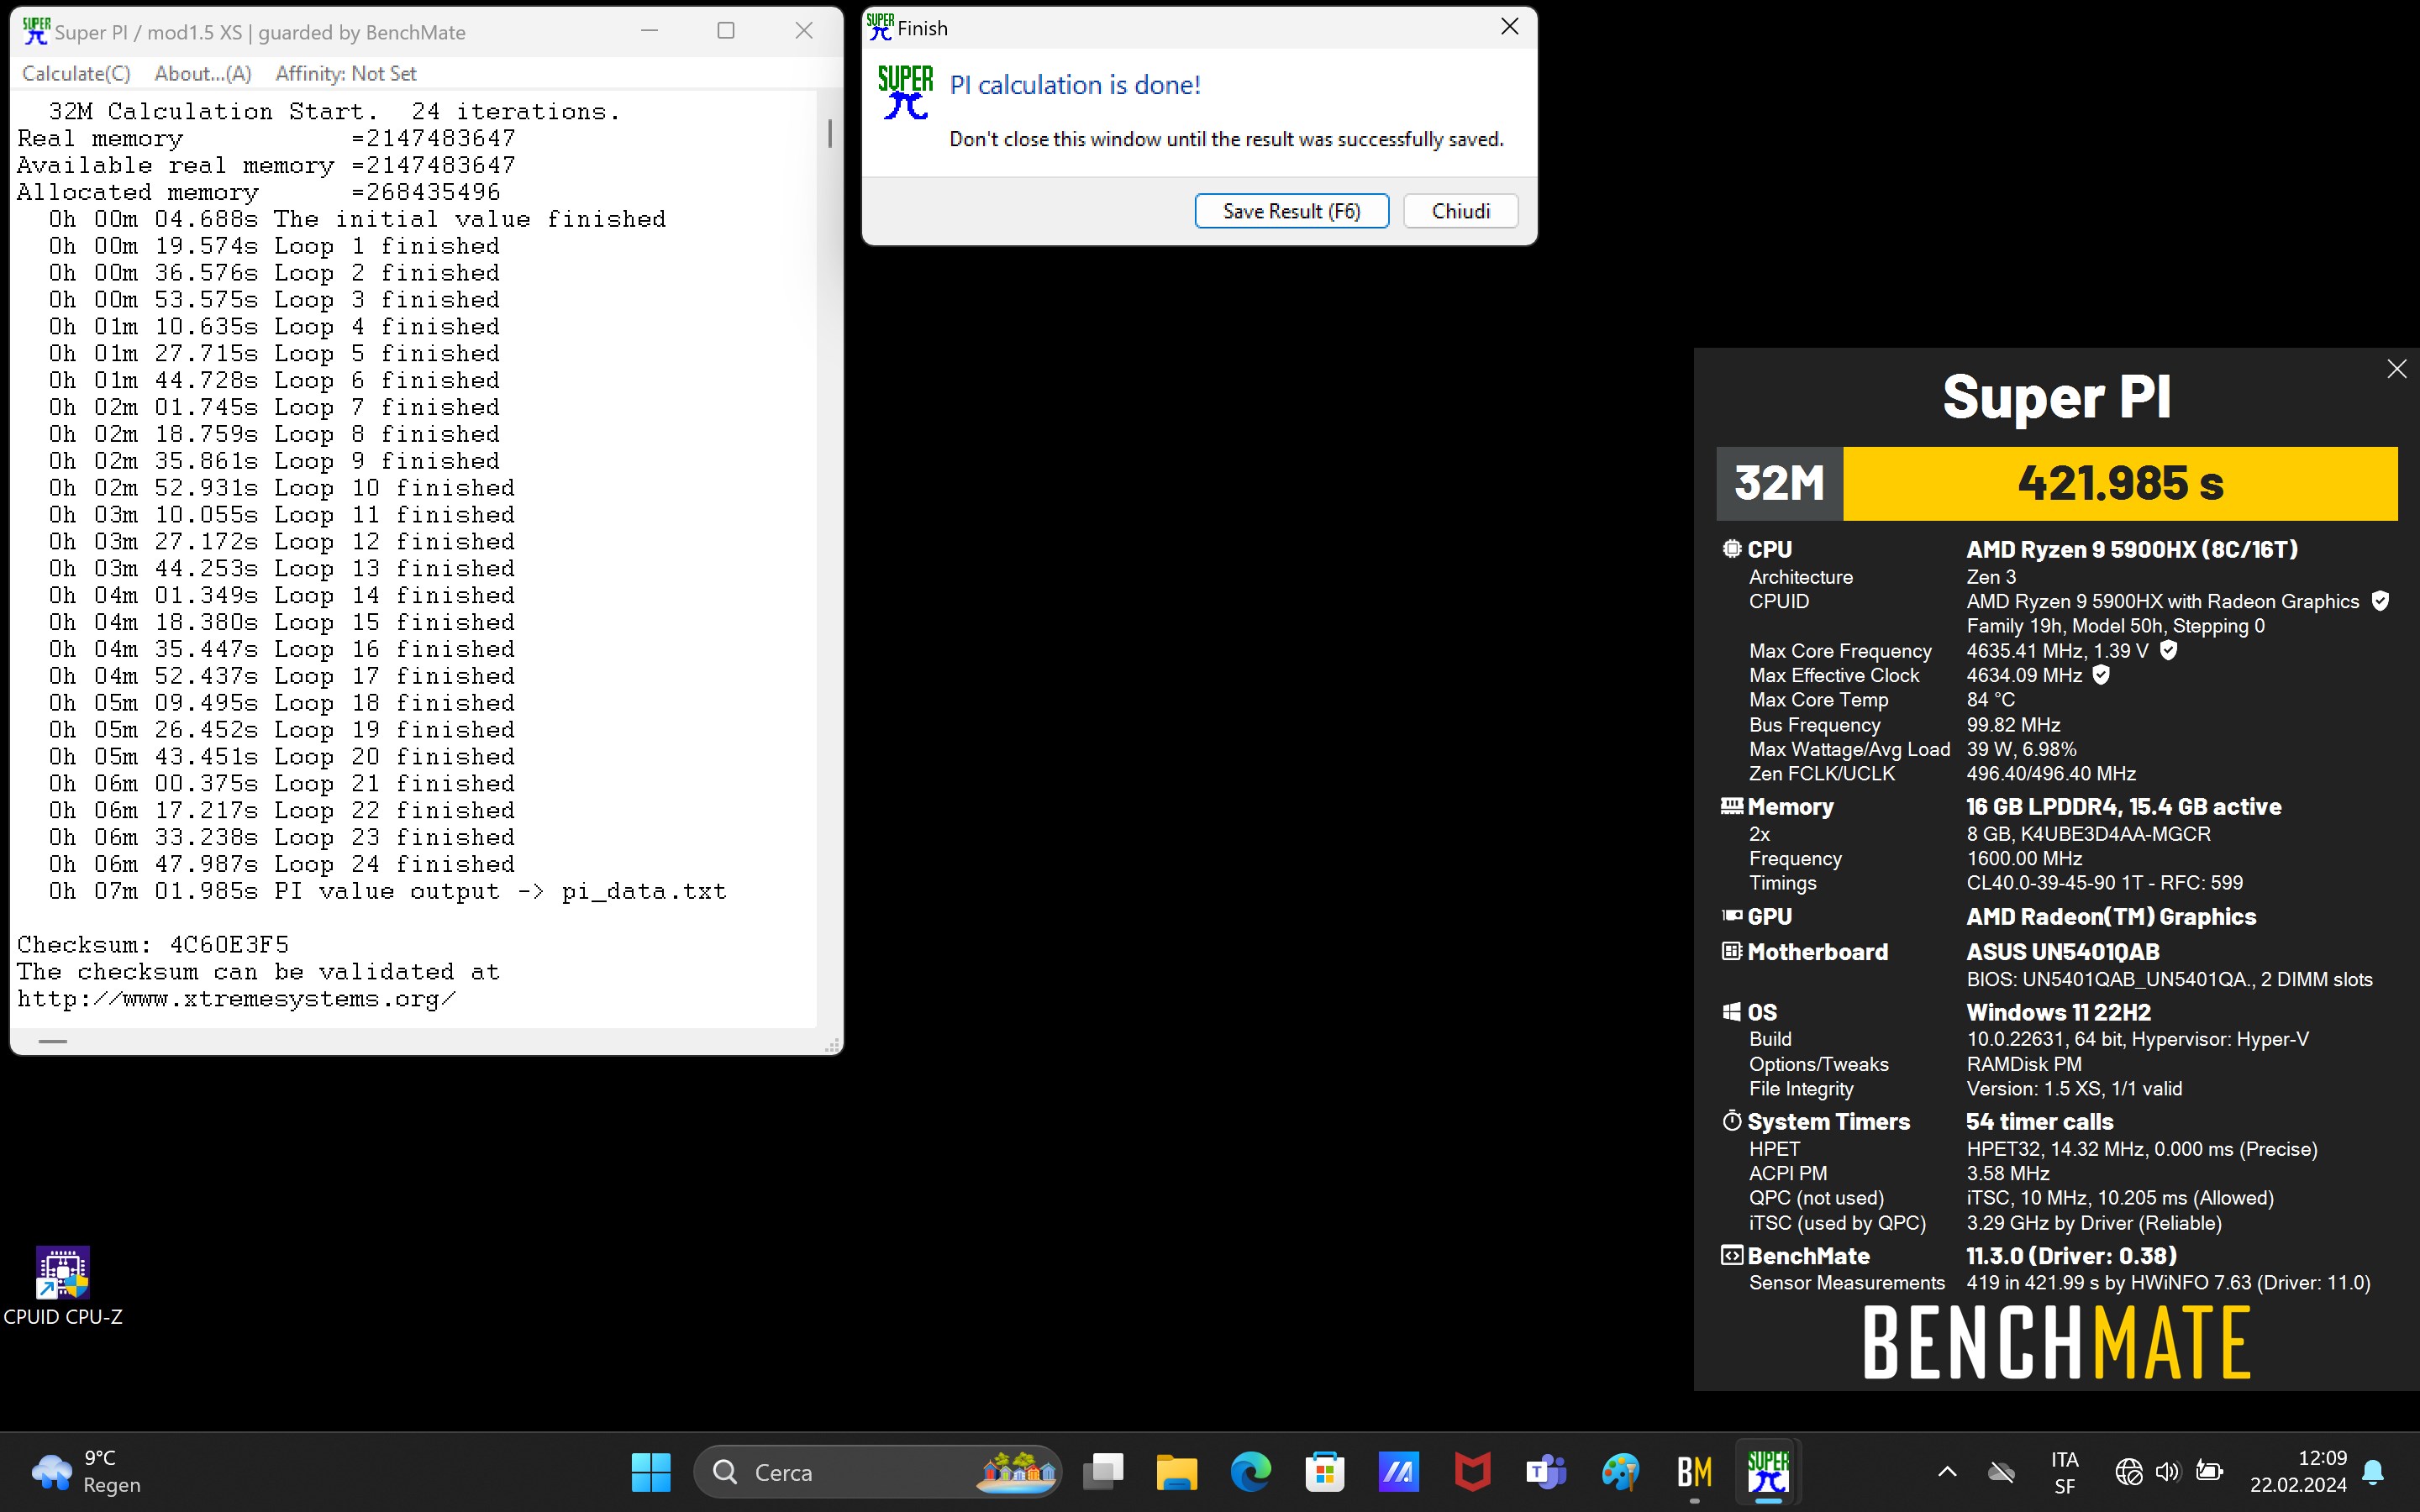Image resolution: width=2420 pixels, height=1512 pixels.
Task: Click the BenchMate section icon
Action: [x=1731, y=1255]
